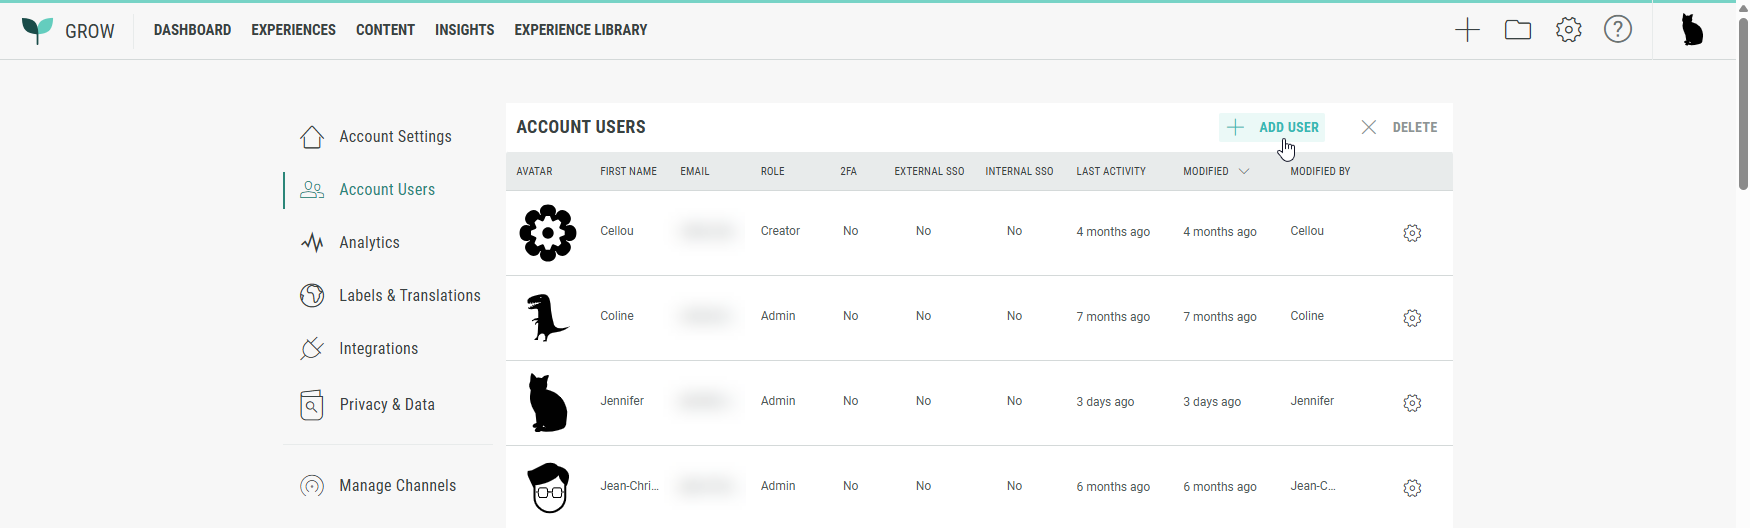
Task: Click Jennifer's cat avatar thumbnail
Action: click(548, 402)
